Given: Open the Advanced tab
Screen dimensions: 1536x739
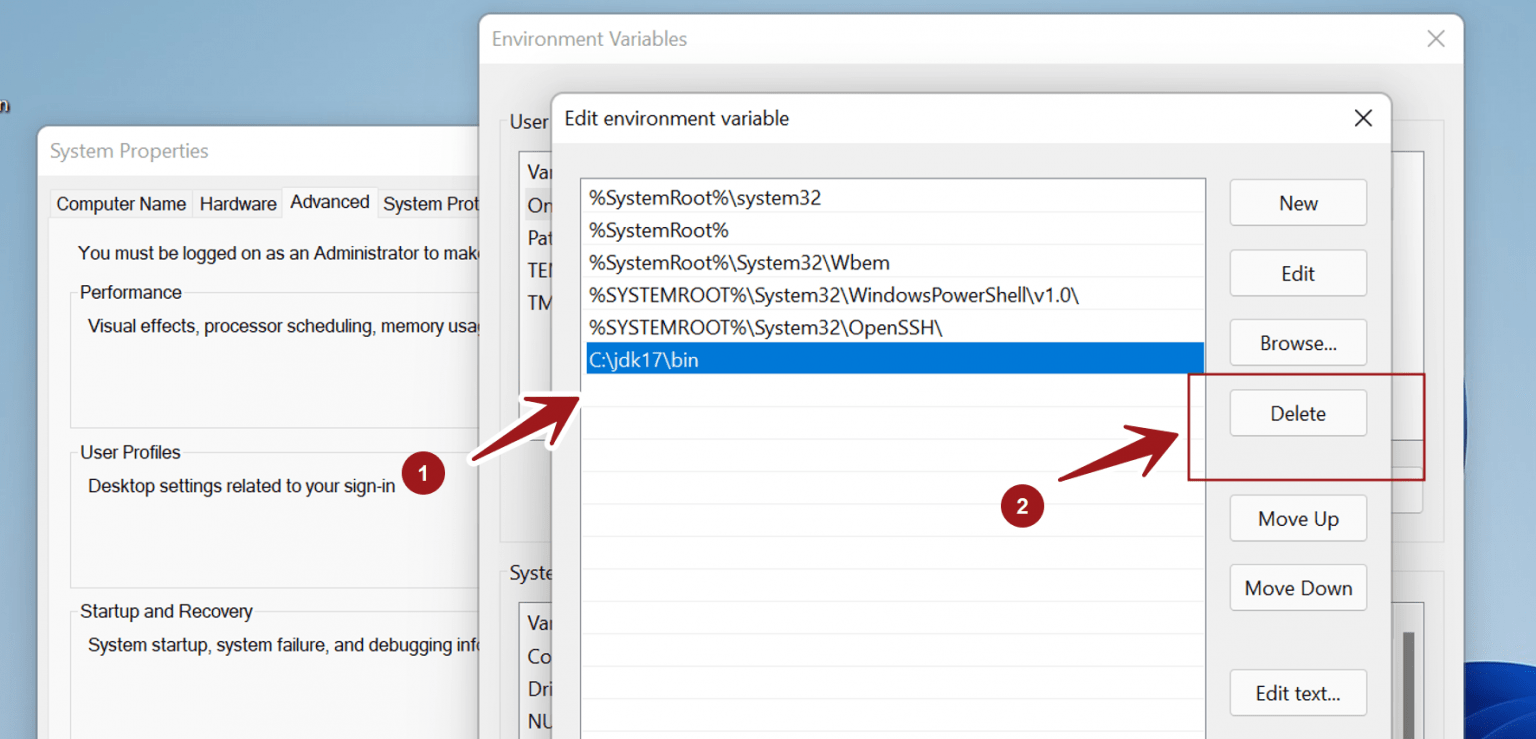Looking at the screenshot, I should 329,201.
